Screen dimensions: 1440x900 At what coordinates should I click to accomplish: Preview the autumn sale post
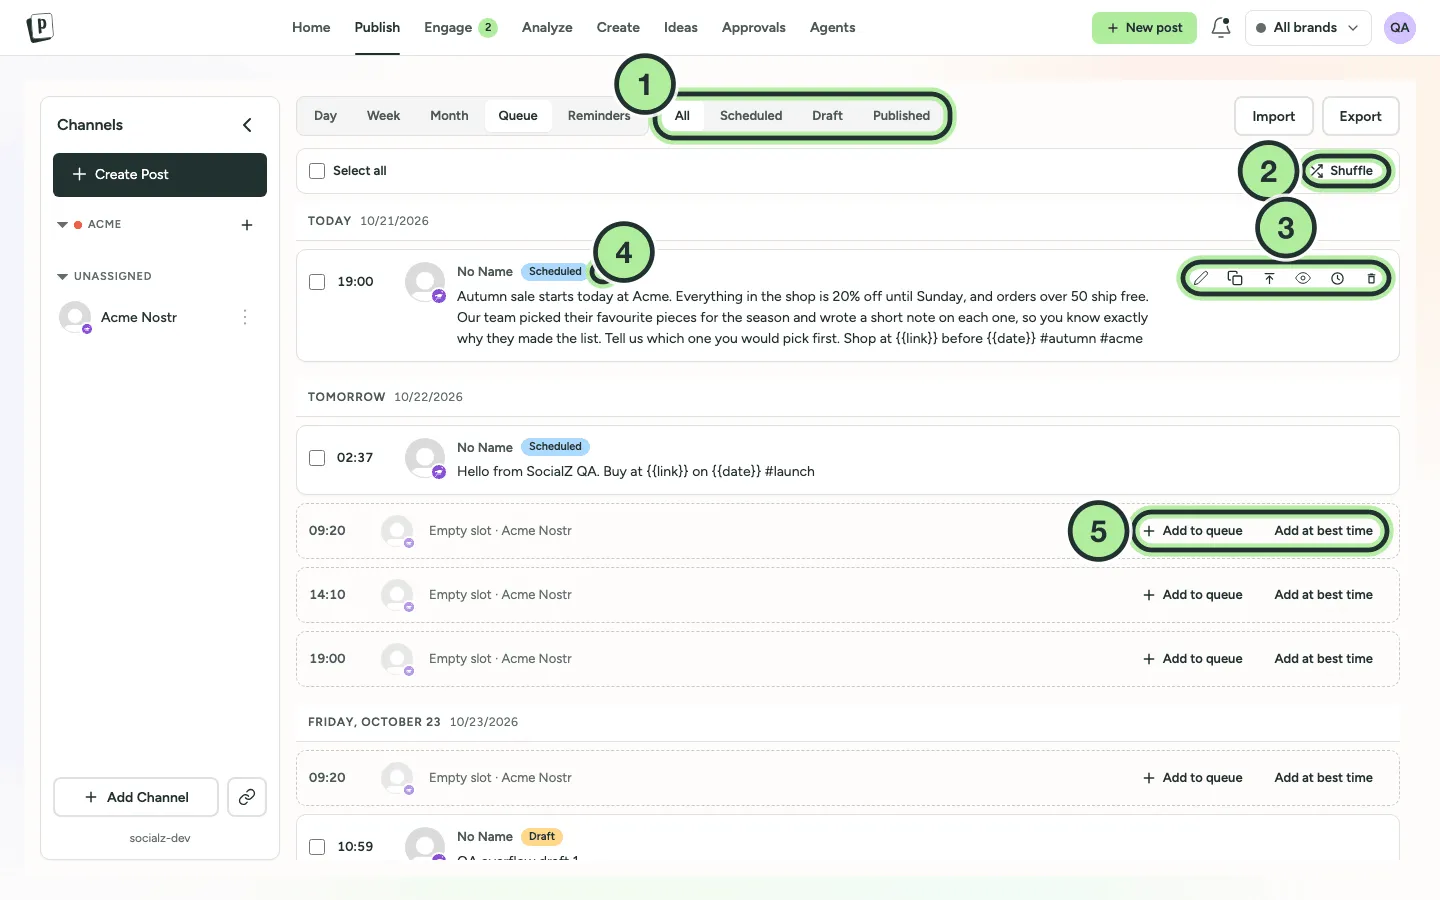[x=1303, y=278]
